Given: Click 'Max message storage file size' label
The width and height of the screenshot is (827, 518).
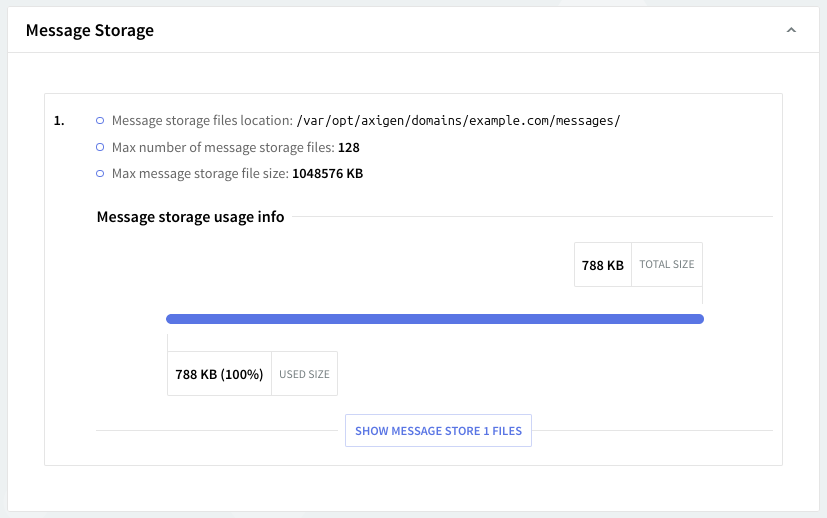Looking at the screenshot, I should coord(200,173).
